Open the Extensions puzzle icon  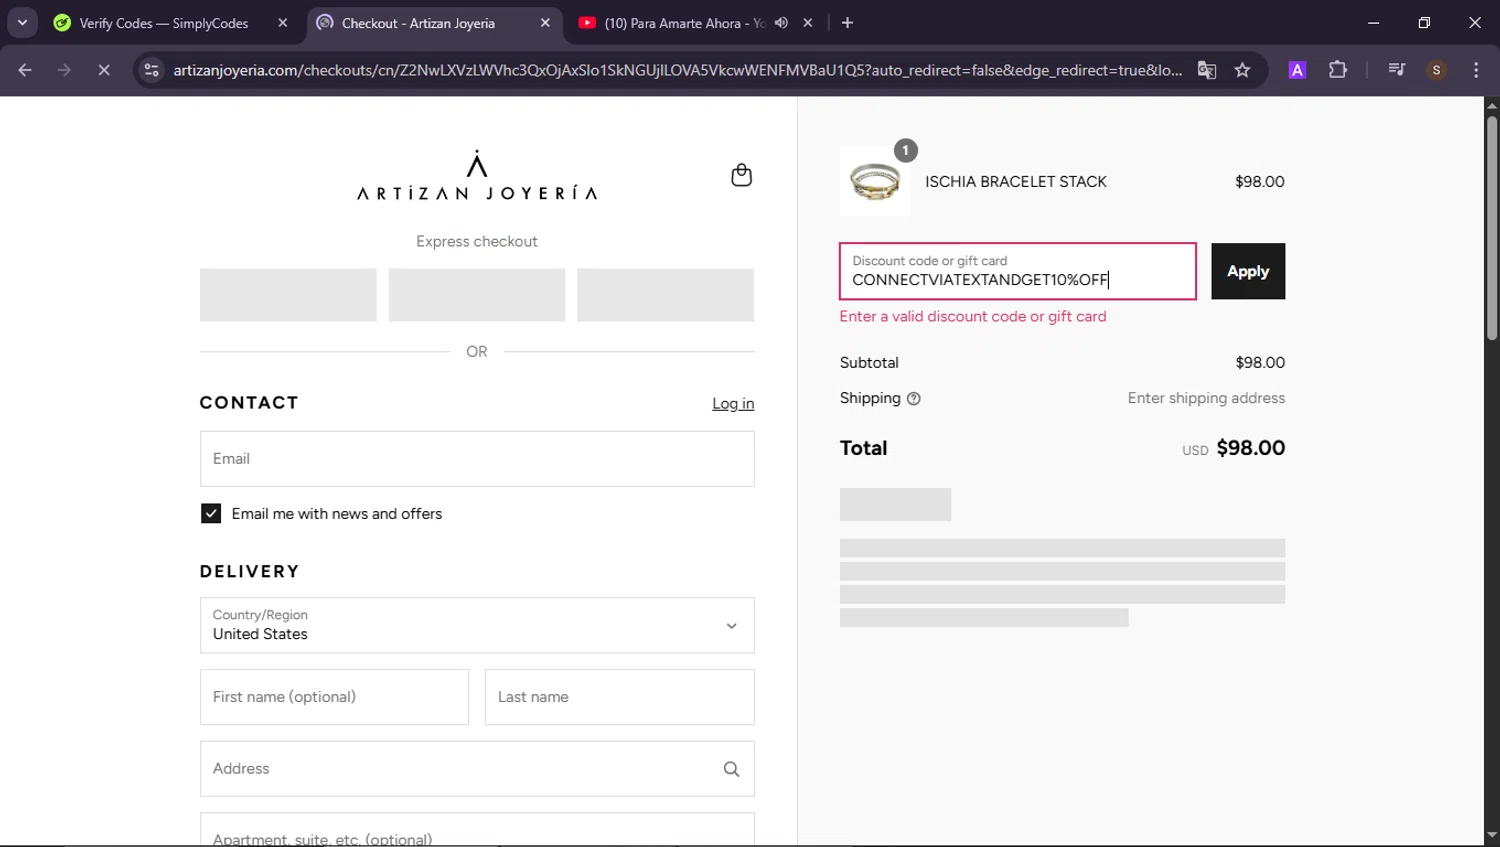(x=1338, y=70)
